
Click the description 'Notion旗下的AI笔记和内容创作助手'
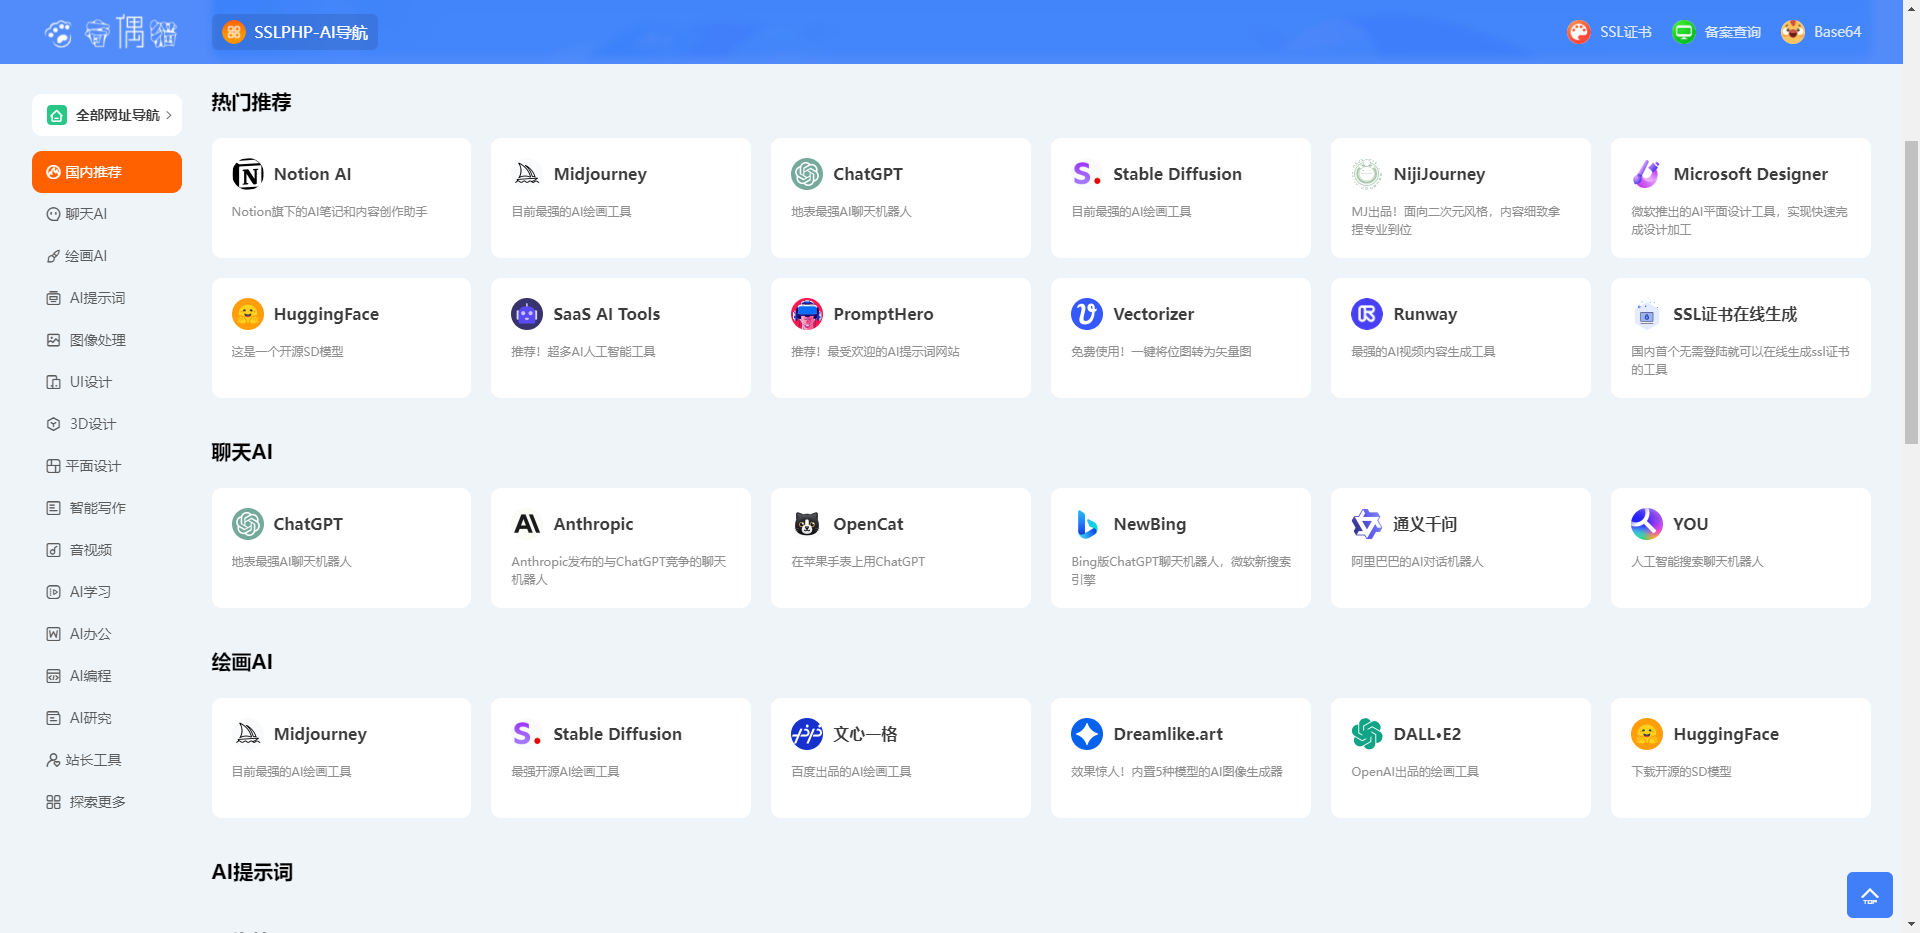pyautogui.click(x=330, y=212)
